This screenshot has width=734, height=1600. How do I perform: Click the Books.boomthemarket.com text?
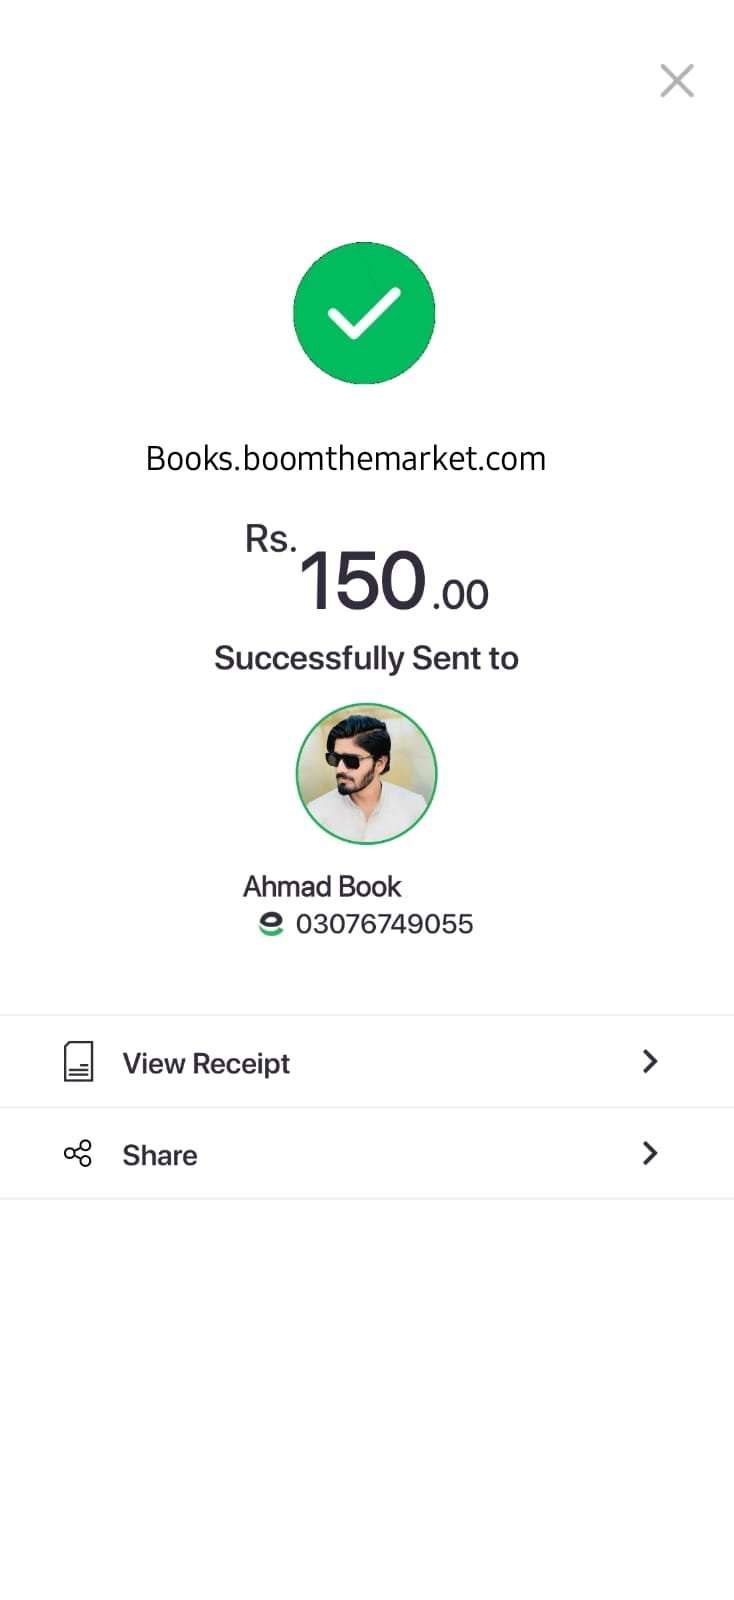tap(346, 459)
